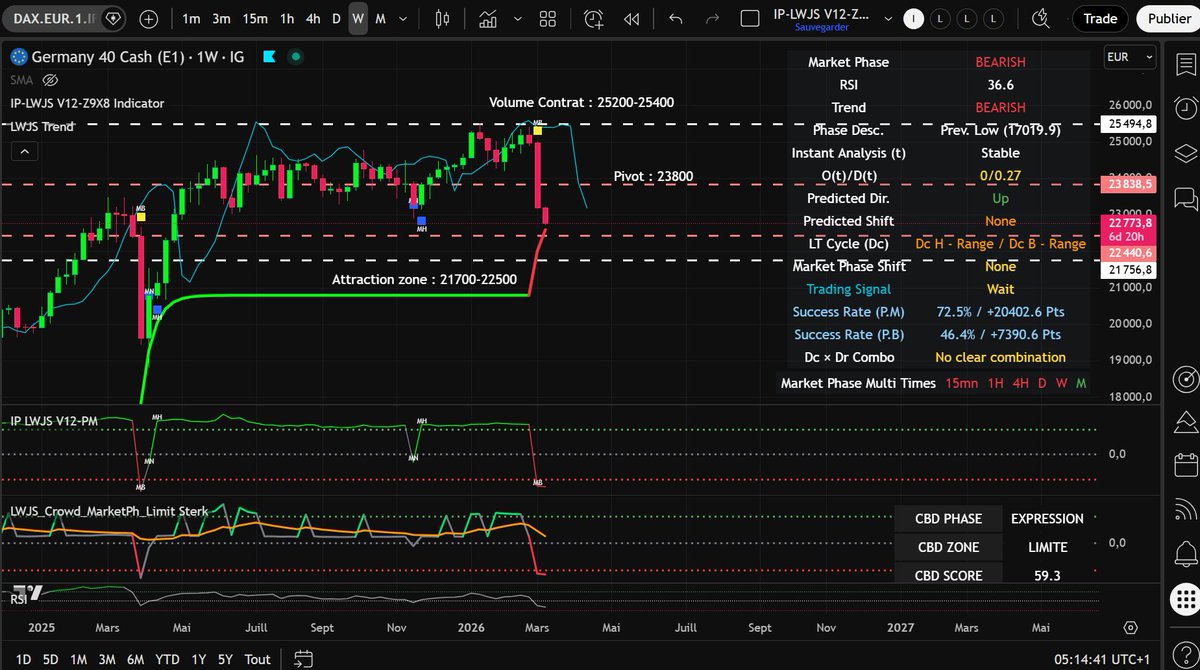Select the active white I layout circle
Screen dimensions: 1200x670
[913, 18]
